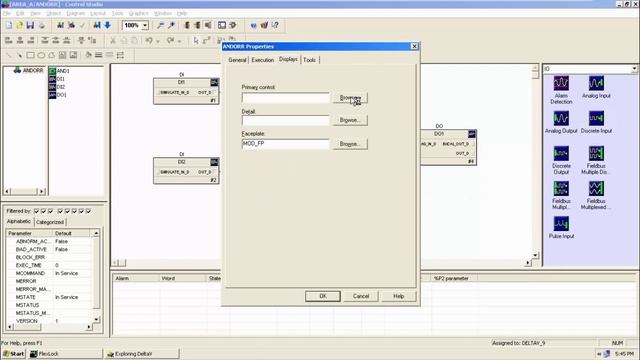Click the hierarchy pane scroll-right arrow

click(42, 191)
